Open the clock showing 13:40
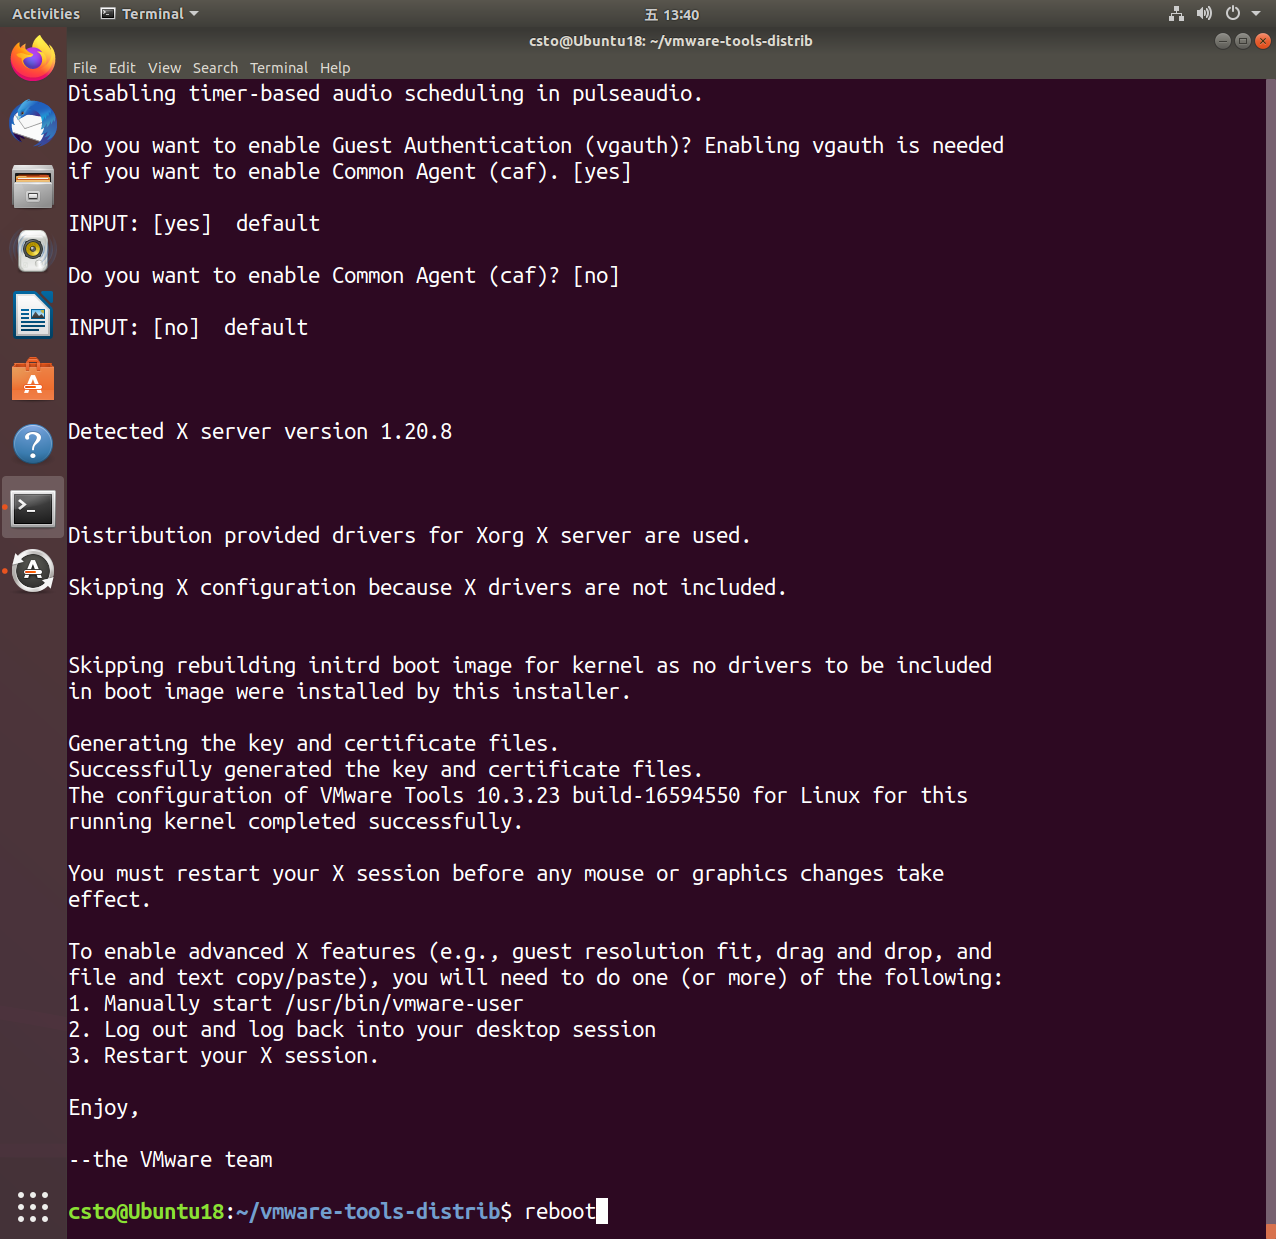This screenshot has height=1239, width=1276. tap(672, 15)
